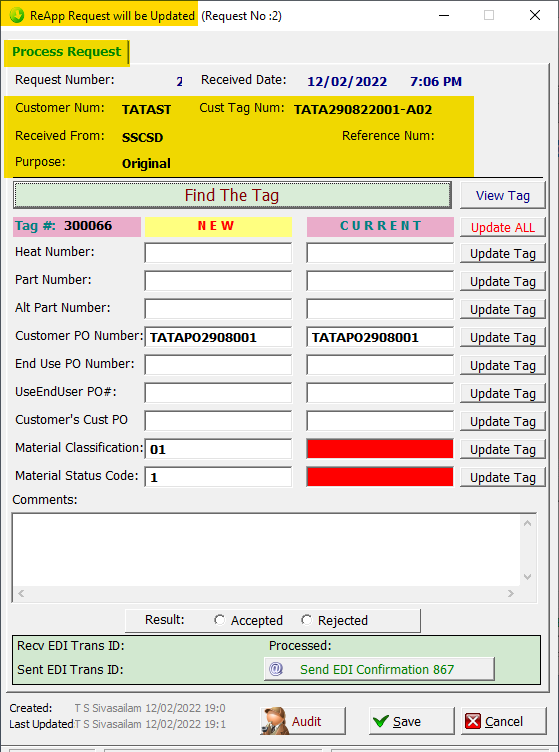
Task: Click the Comments scrollbar up arrow
Action: point(527,523)
